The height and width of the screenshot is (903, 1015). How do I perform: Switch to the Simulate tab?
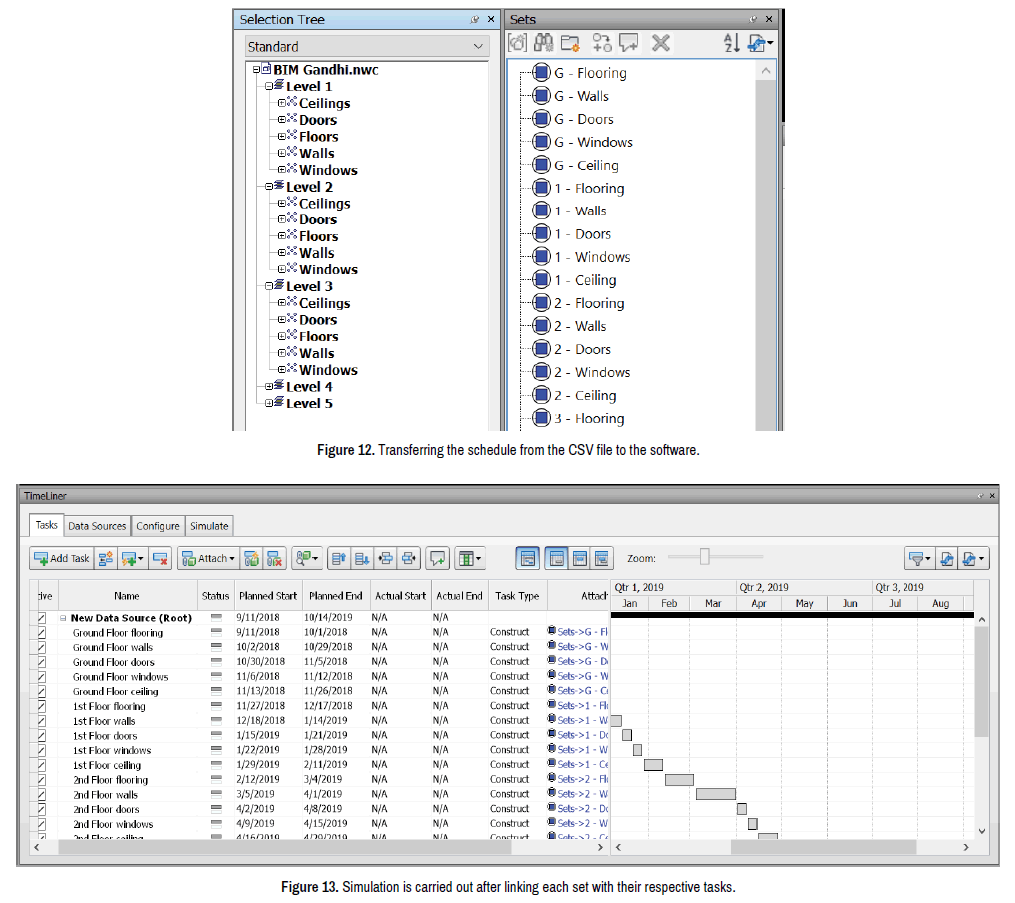click(209, 525)
